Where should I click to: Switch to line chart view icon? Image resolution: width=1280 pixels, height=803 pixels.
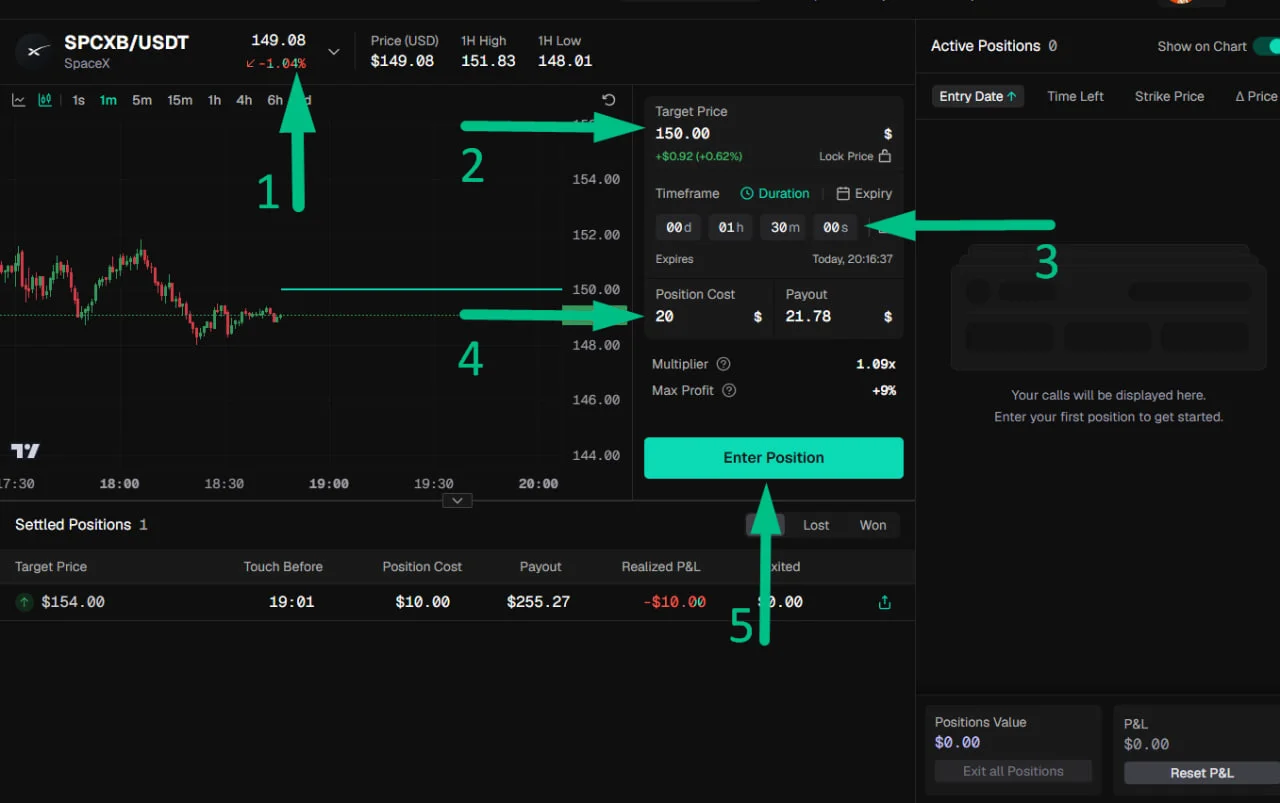19,100
